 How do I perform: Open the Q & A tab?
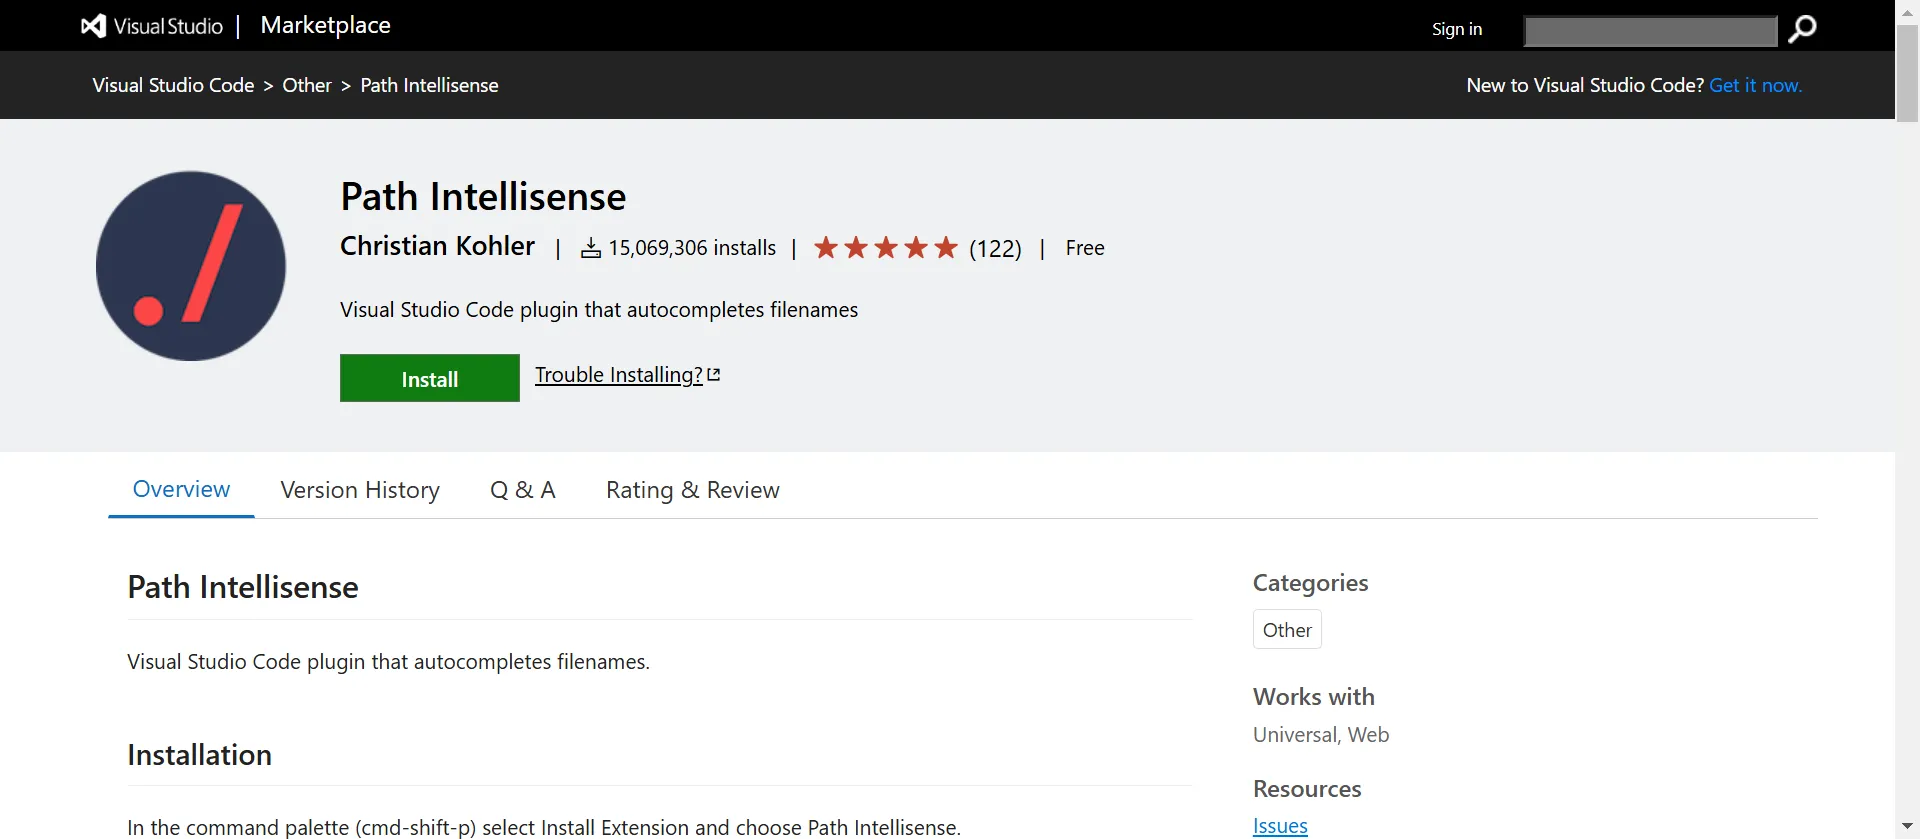(x=523, y=490)
